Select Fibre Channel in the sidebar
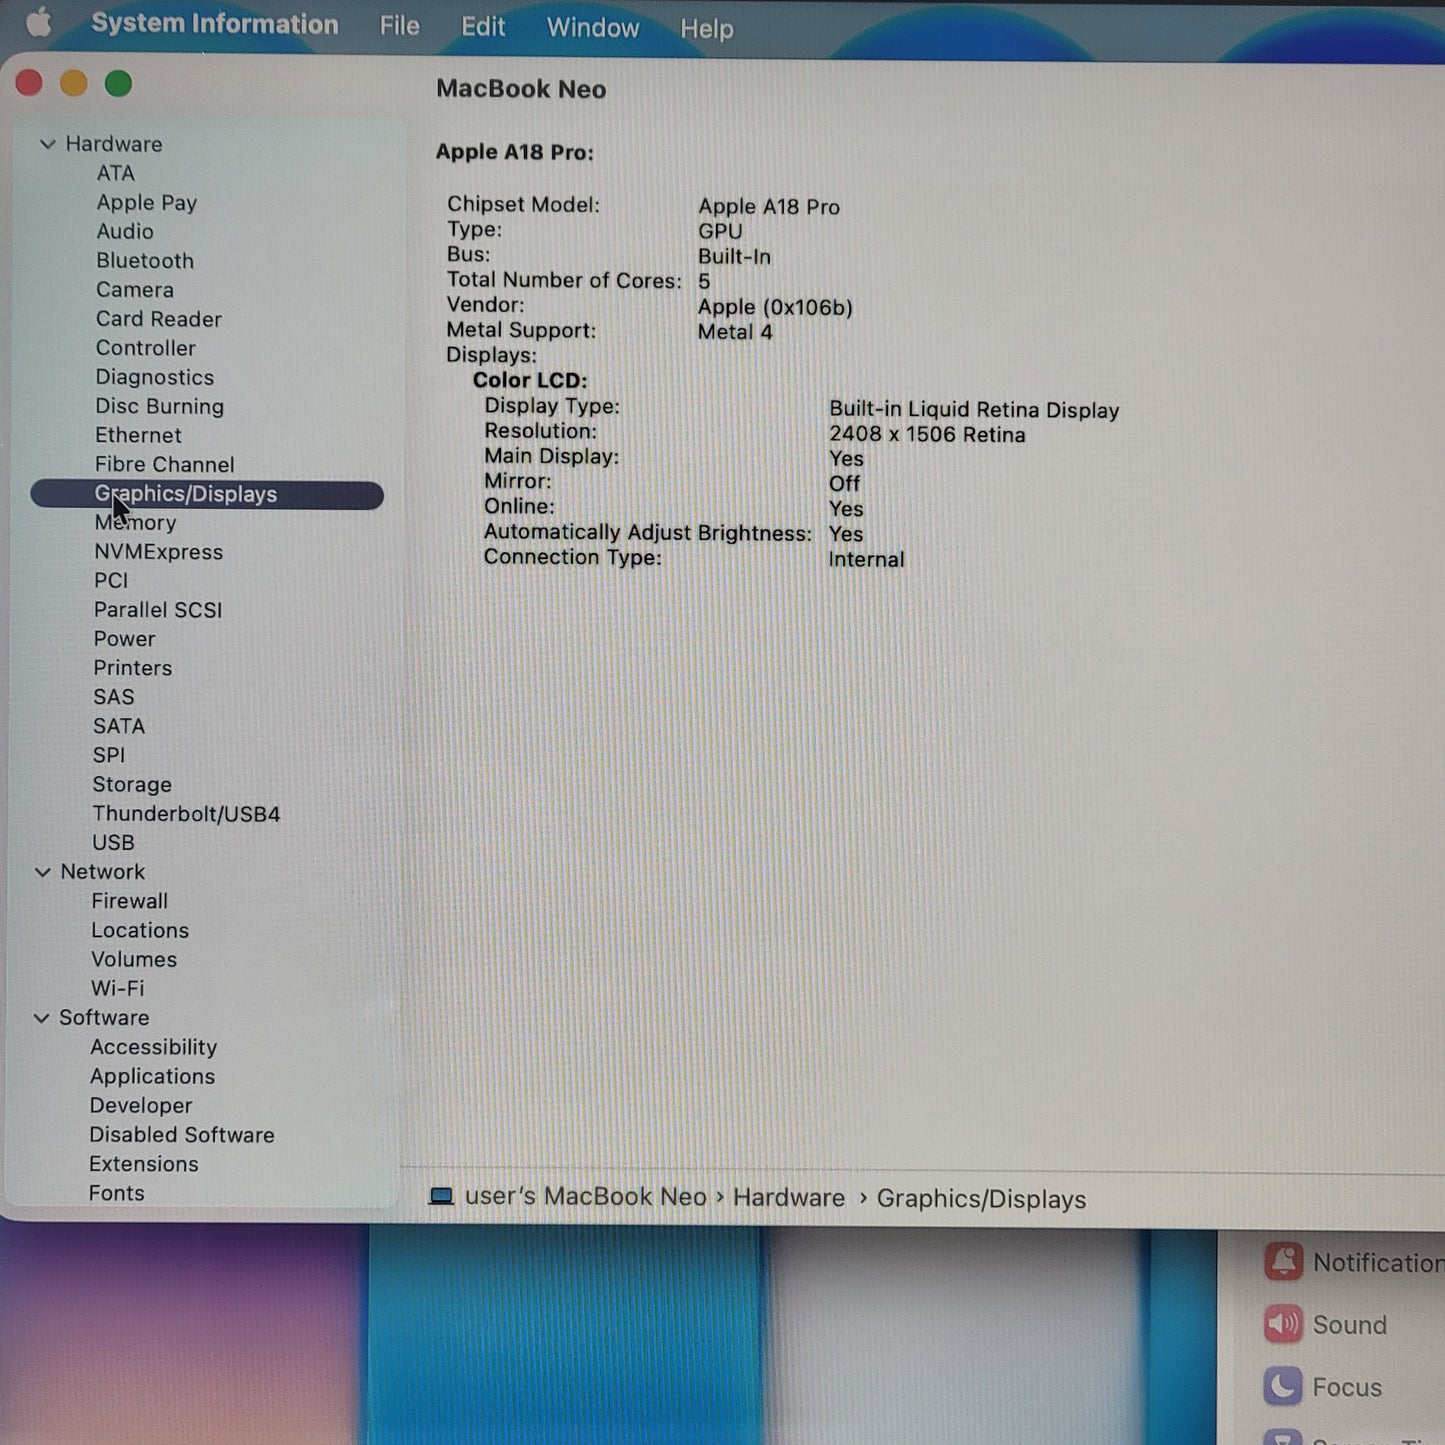1445x1445 pixels. 165,464
